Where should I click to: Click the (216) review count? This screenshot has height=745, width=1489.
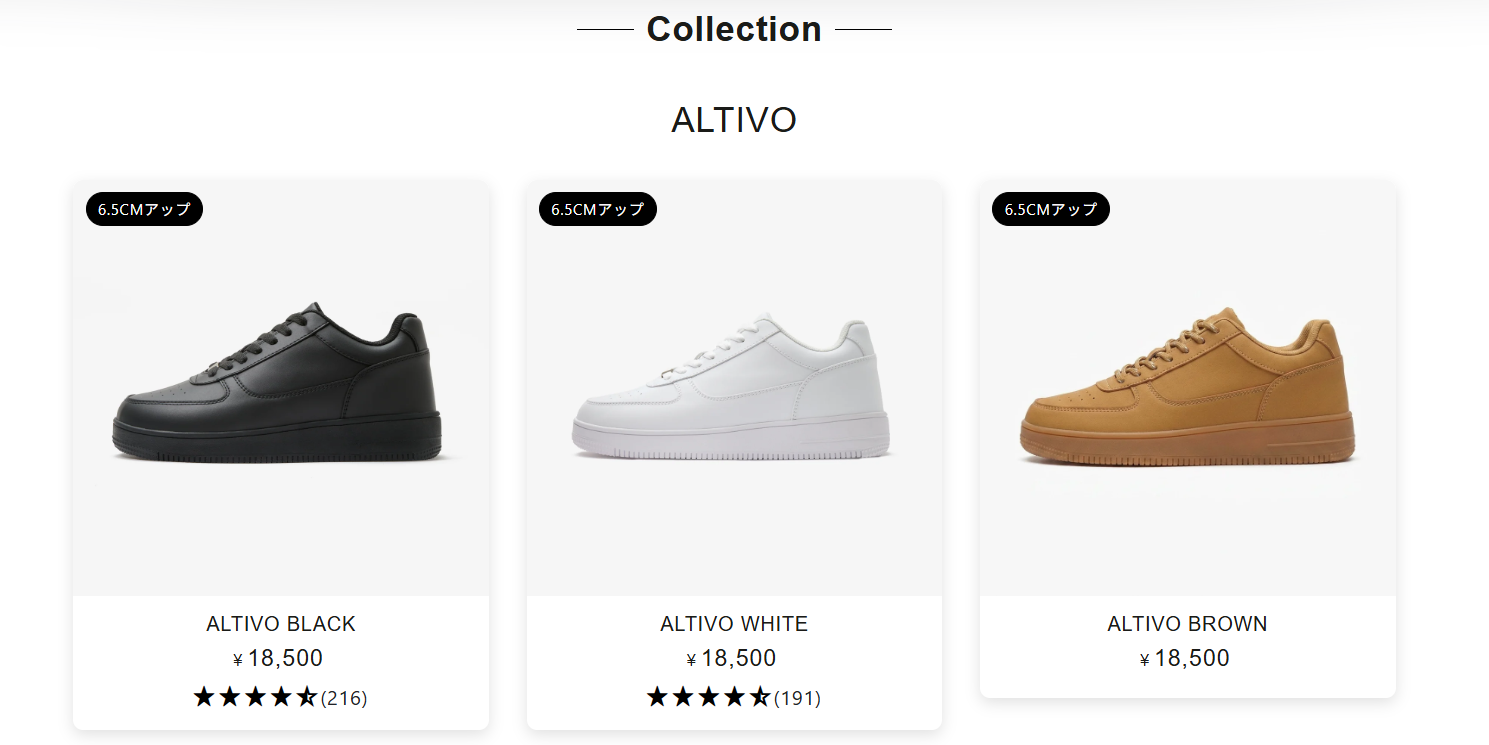[344, 698]
